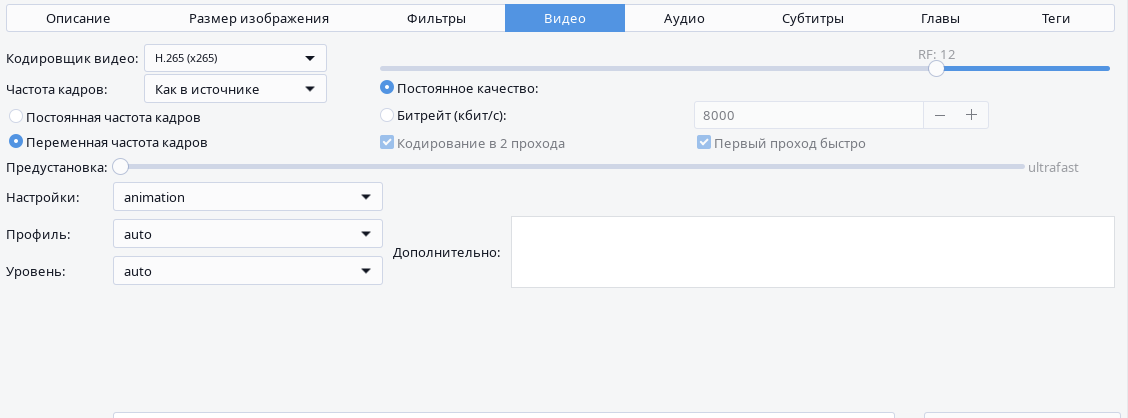Choose Постоянное качество radio button
1128x418 pixels.
point(387,88)
